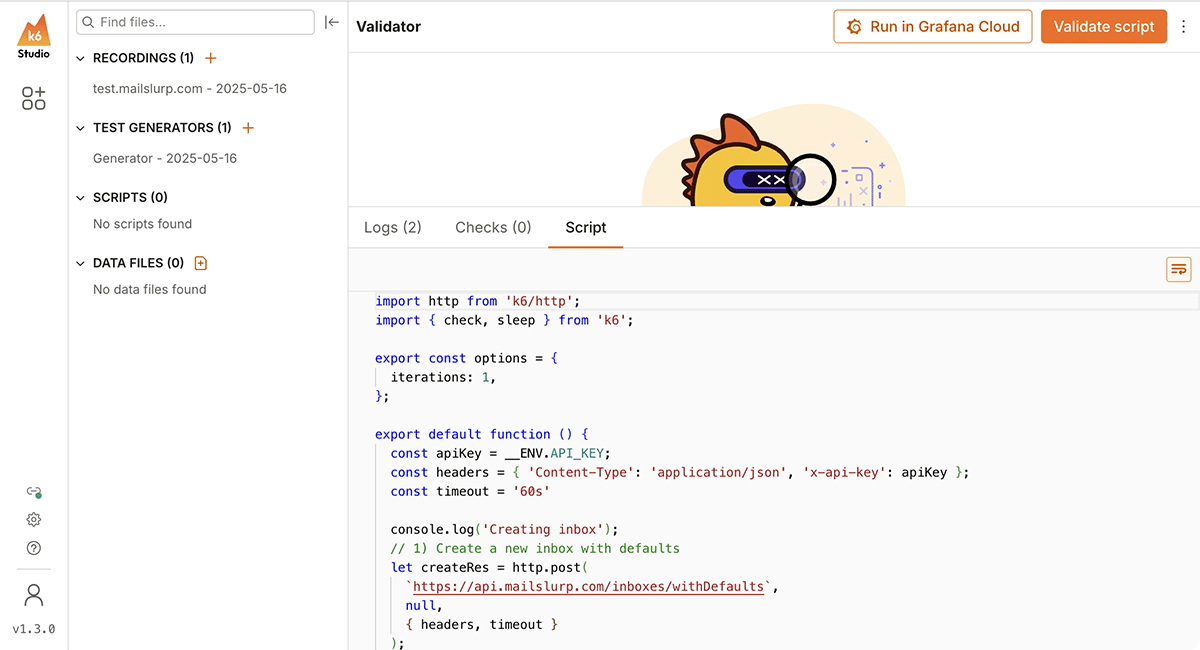This screenshot has height=650, width=1200.
Task: Click 'No scripts found' text
Action: coord(142,224)
